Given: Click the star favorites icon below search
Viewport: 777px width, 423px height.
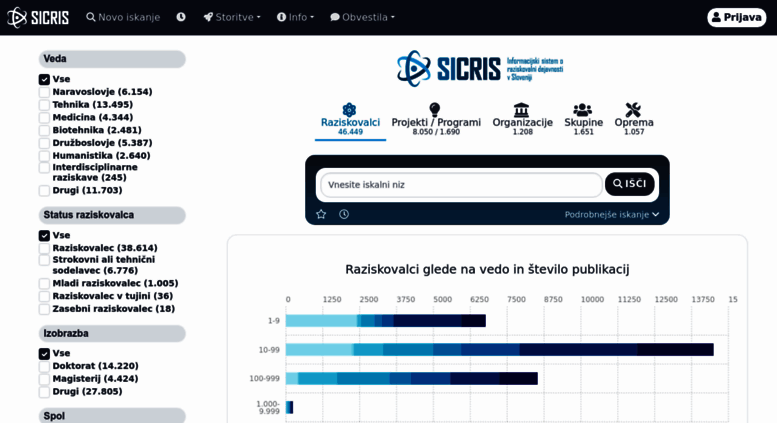Looking at the screenshot, I should [x=321, y=214].
